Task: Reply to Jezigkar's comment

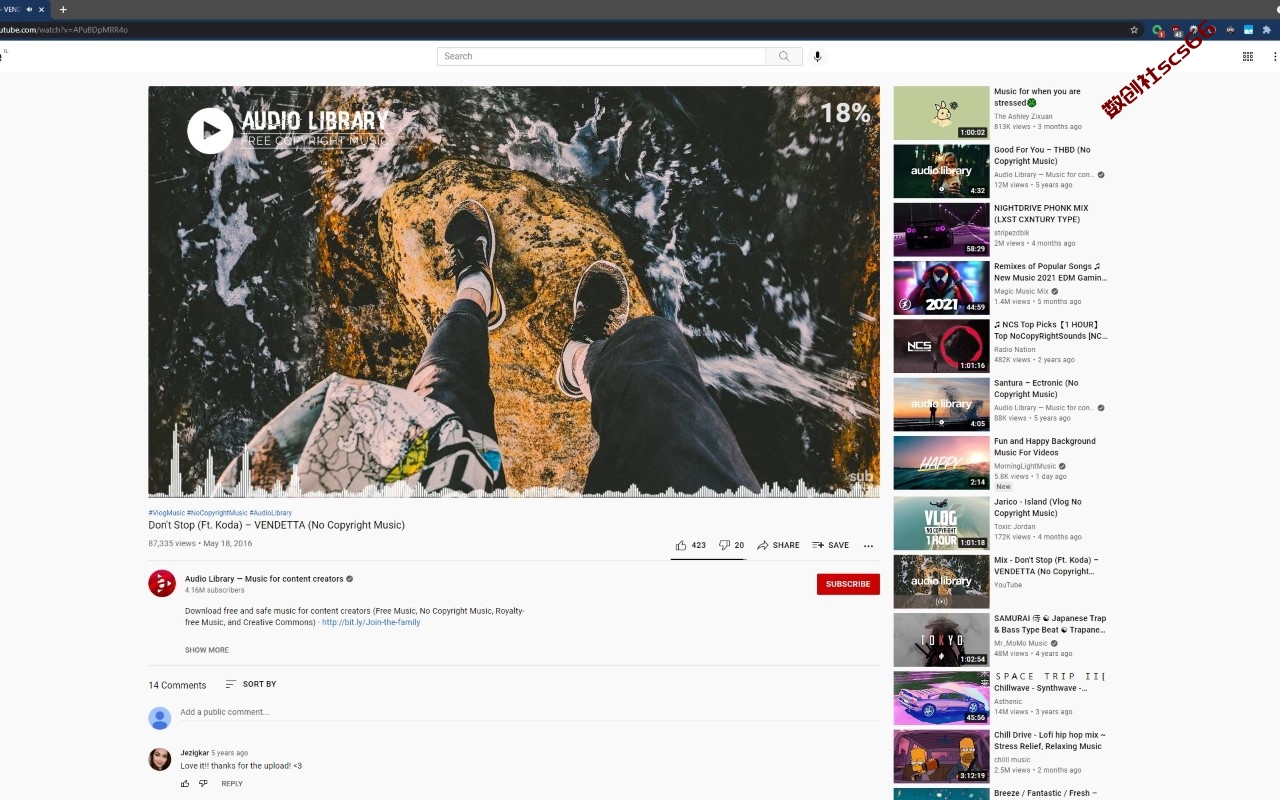Action: coord(232,783)
